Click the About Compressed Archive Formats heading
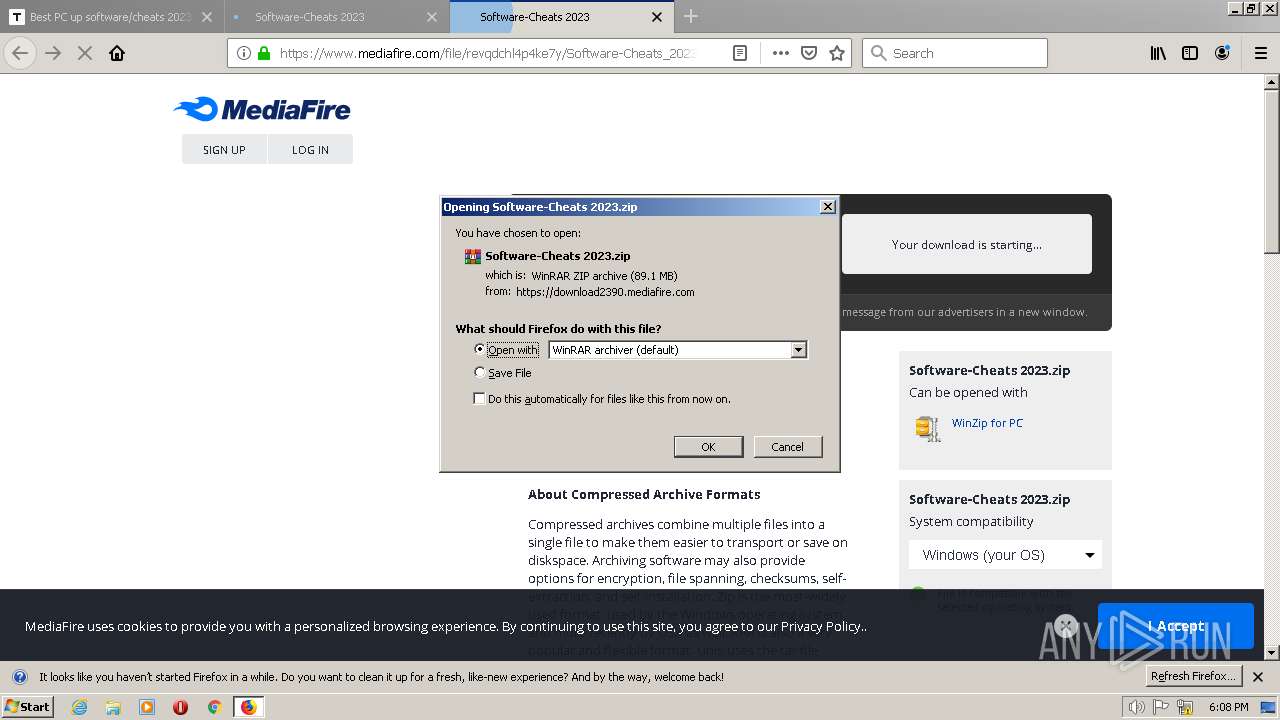Image resolution: width=1280 pixels, height=720 pixels. point(644,494)
